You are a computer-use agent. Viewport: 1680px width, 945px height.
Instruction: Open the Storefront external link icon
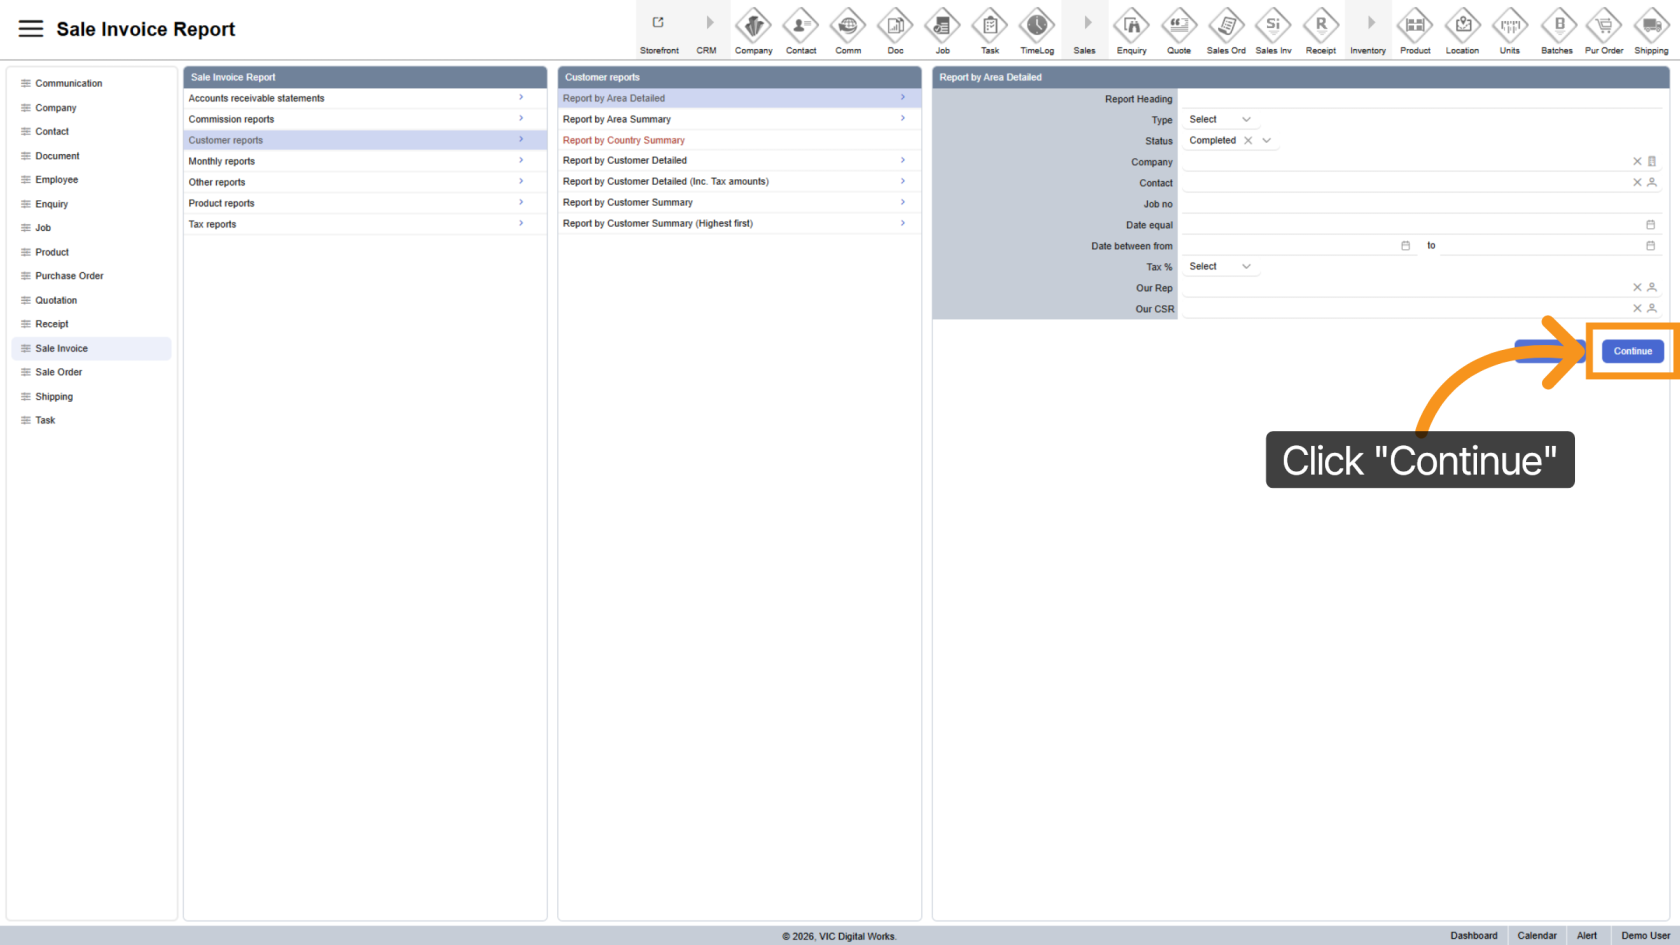tap(658, 23)
